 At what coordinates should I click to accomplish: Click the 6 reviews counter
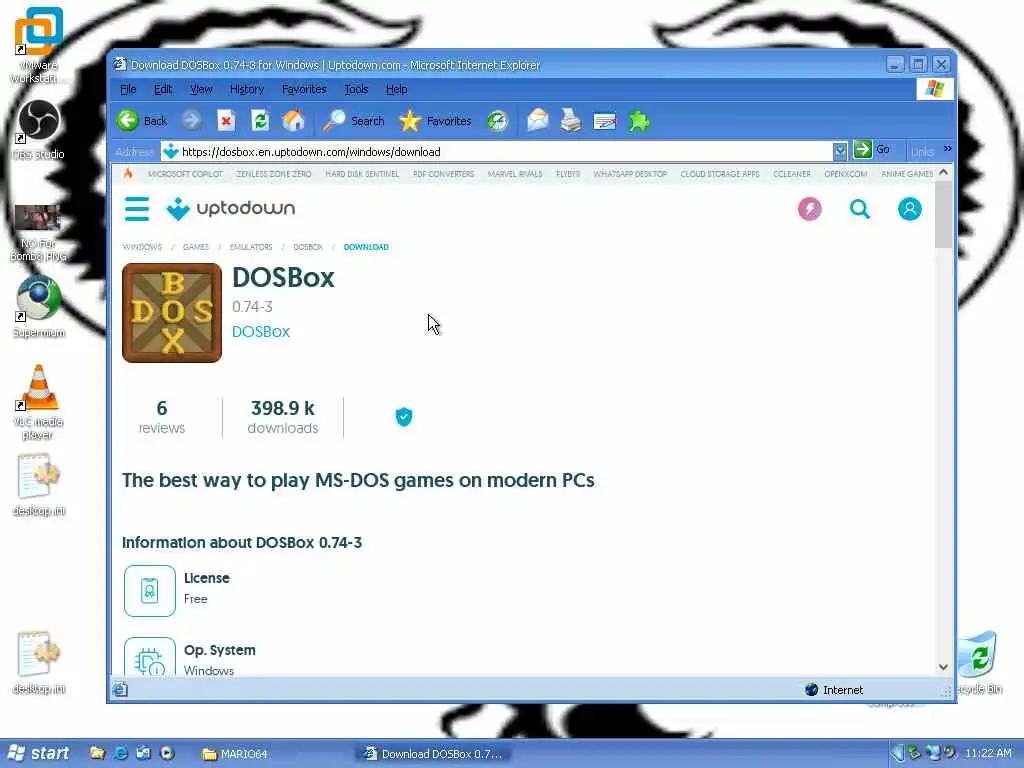(162, 417)
